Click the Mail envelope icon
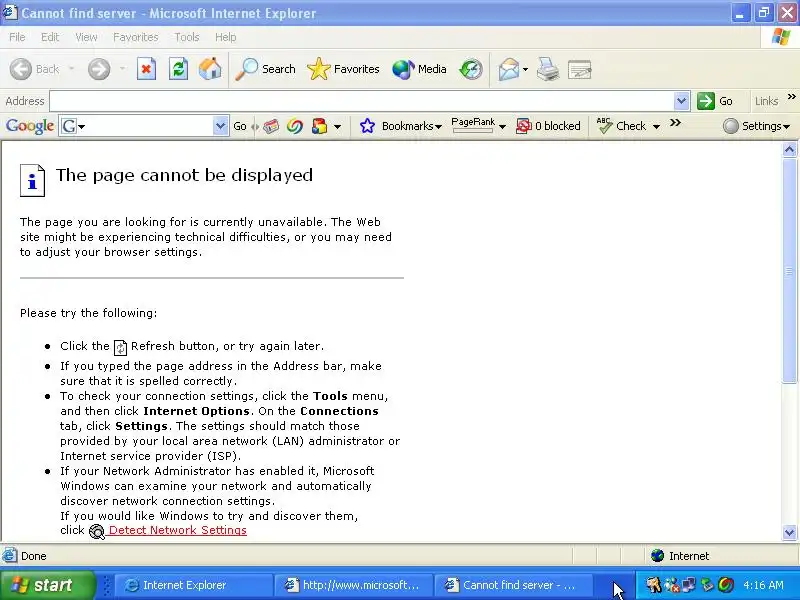 [509, 69]
